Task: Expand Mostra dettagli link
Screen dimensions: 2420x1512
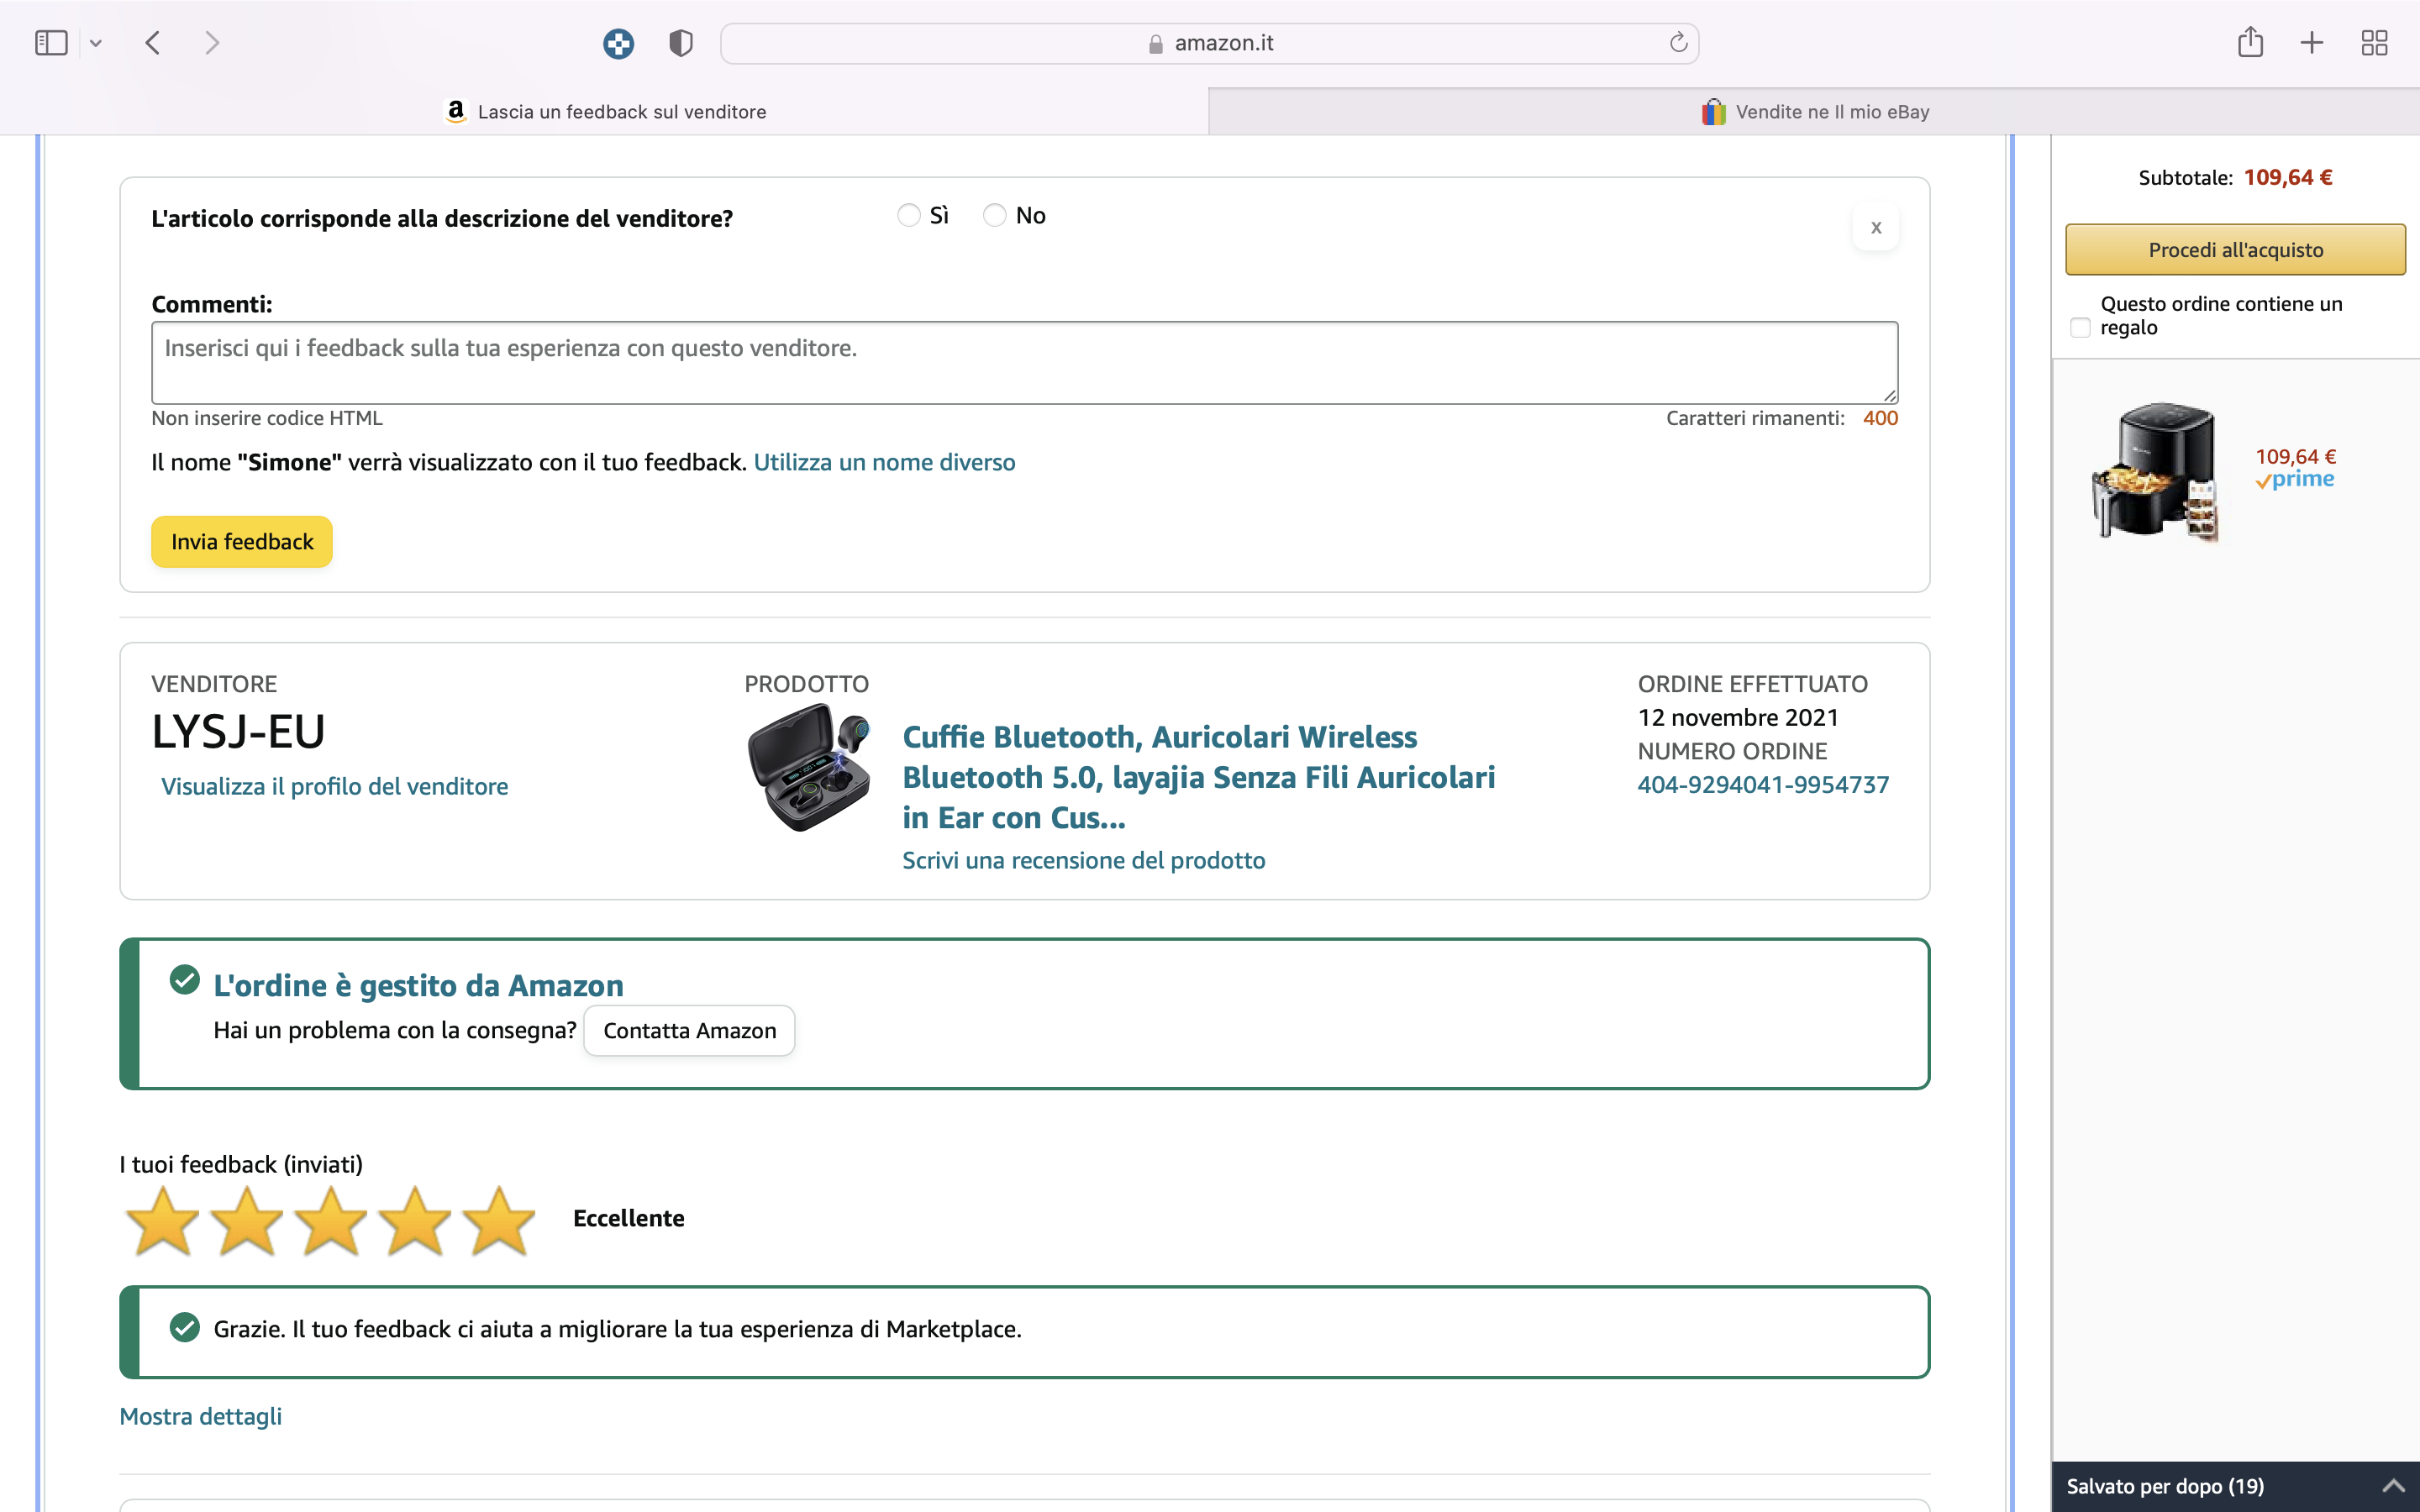Action: 200,1416
